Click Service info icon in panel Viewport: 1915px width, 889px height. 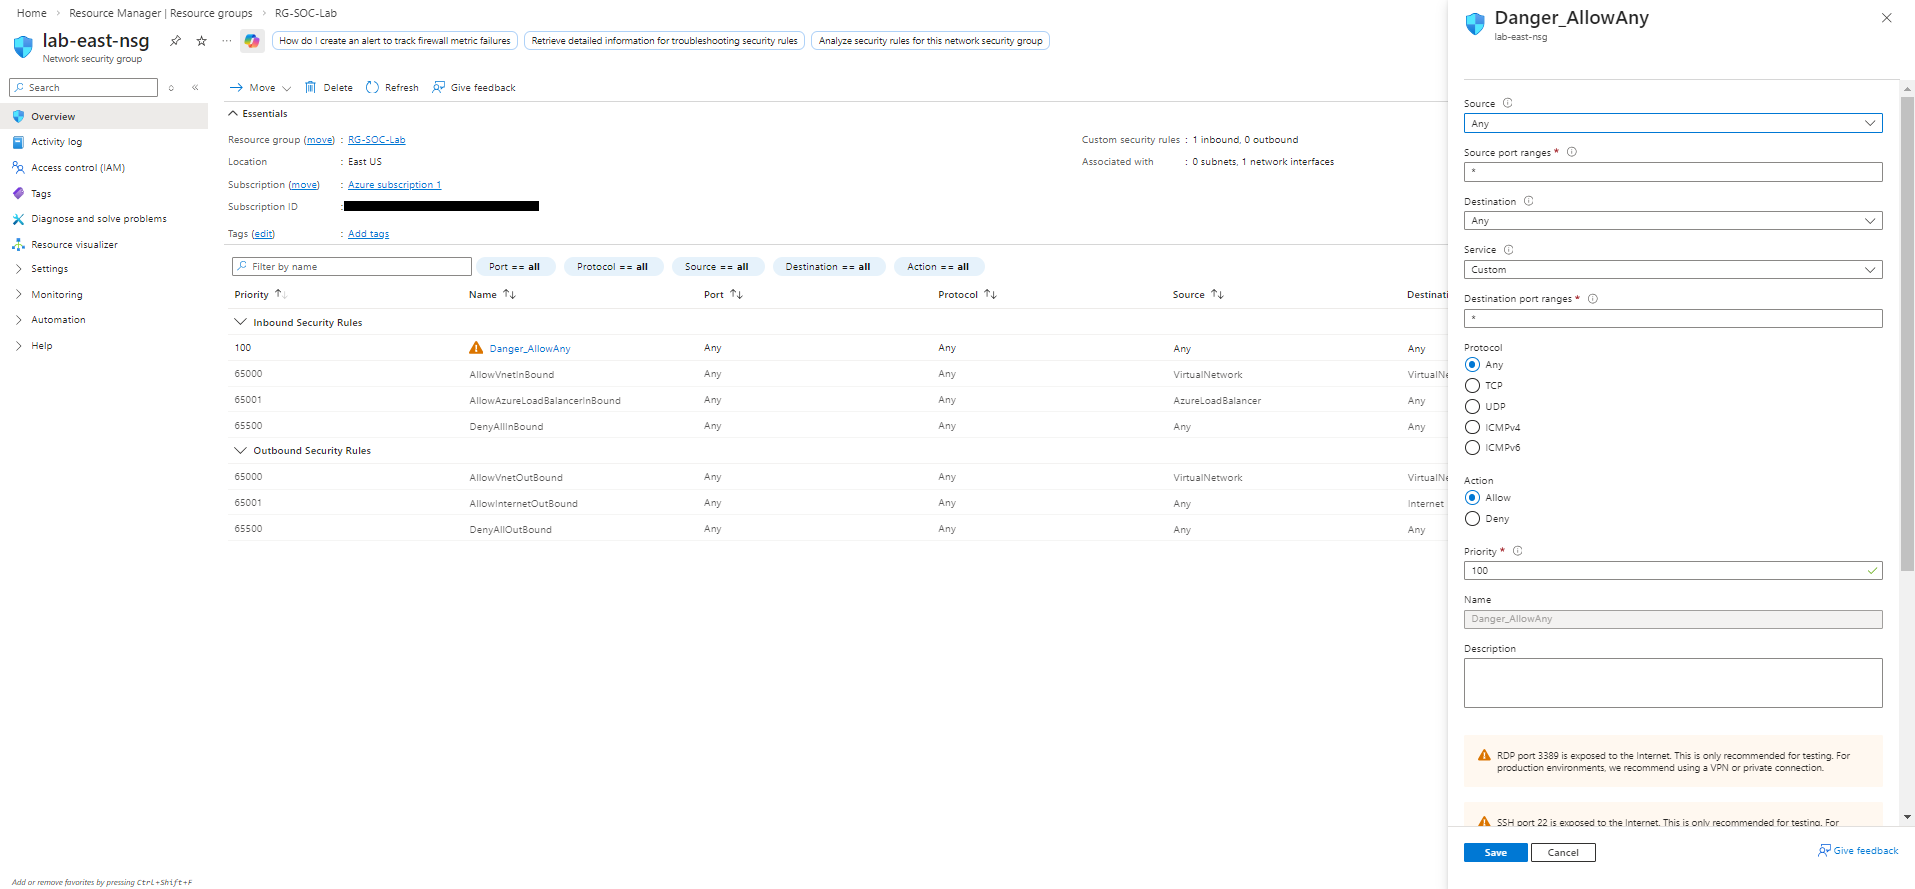(1508, 250)
